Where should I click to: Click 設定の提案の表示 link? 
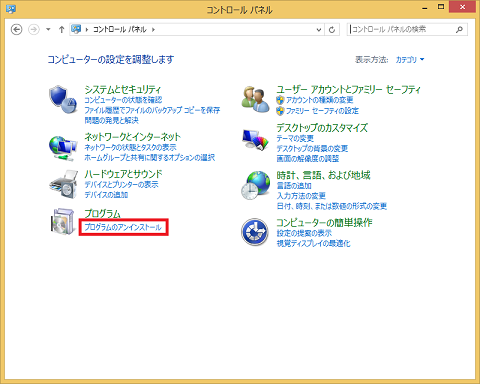click(x=304, y=233)
